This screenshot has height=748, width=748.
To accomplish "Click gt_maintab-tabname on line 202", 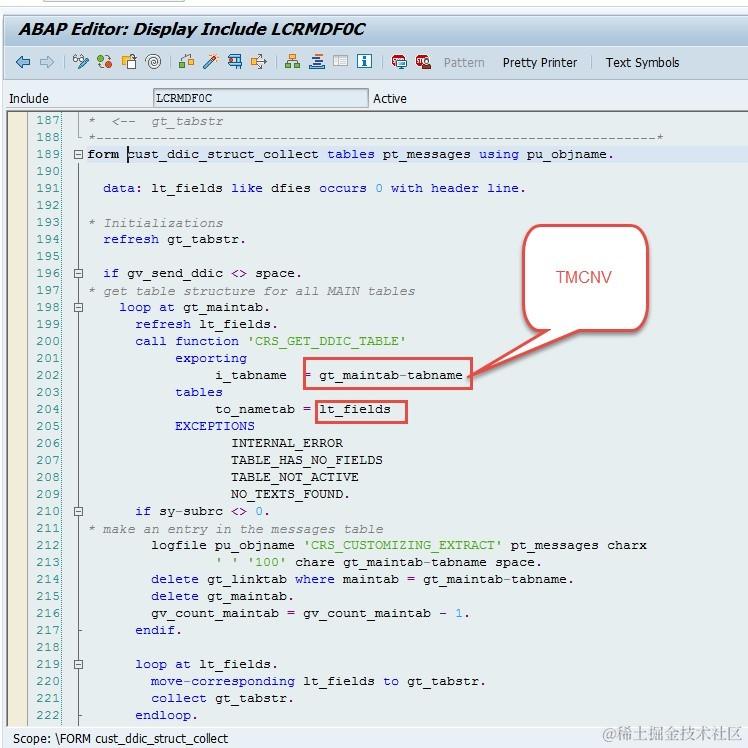I will click(391, 375).
